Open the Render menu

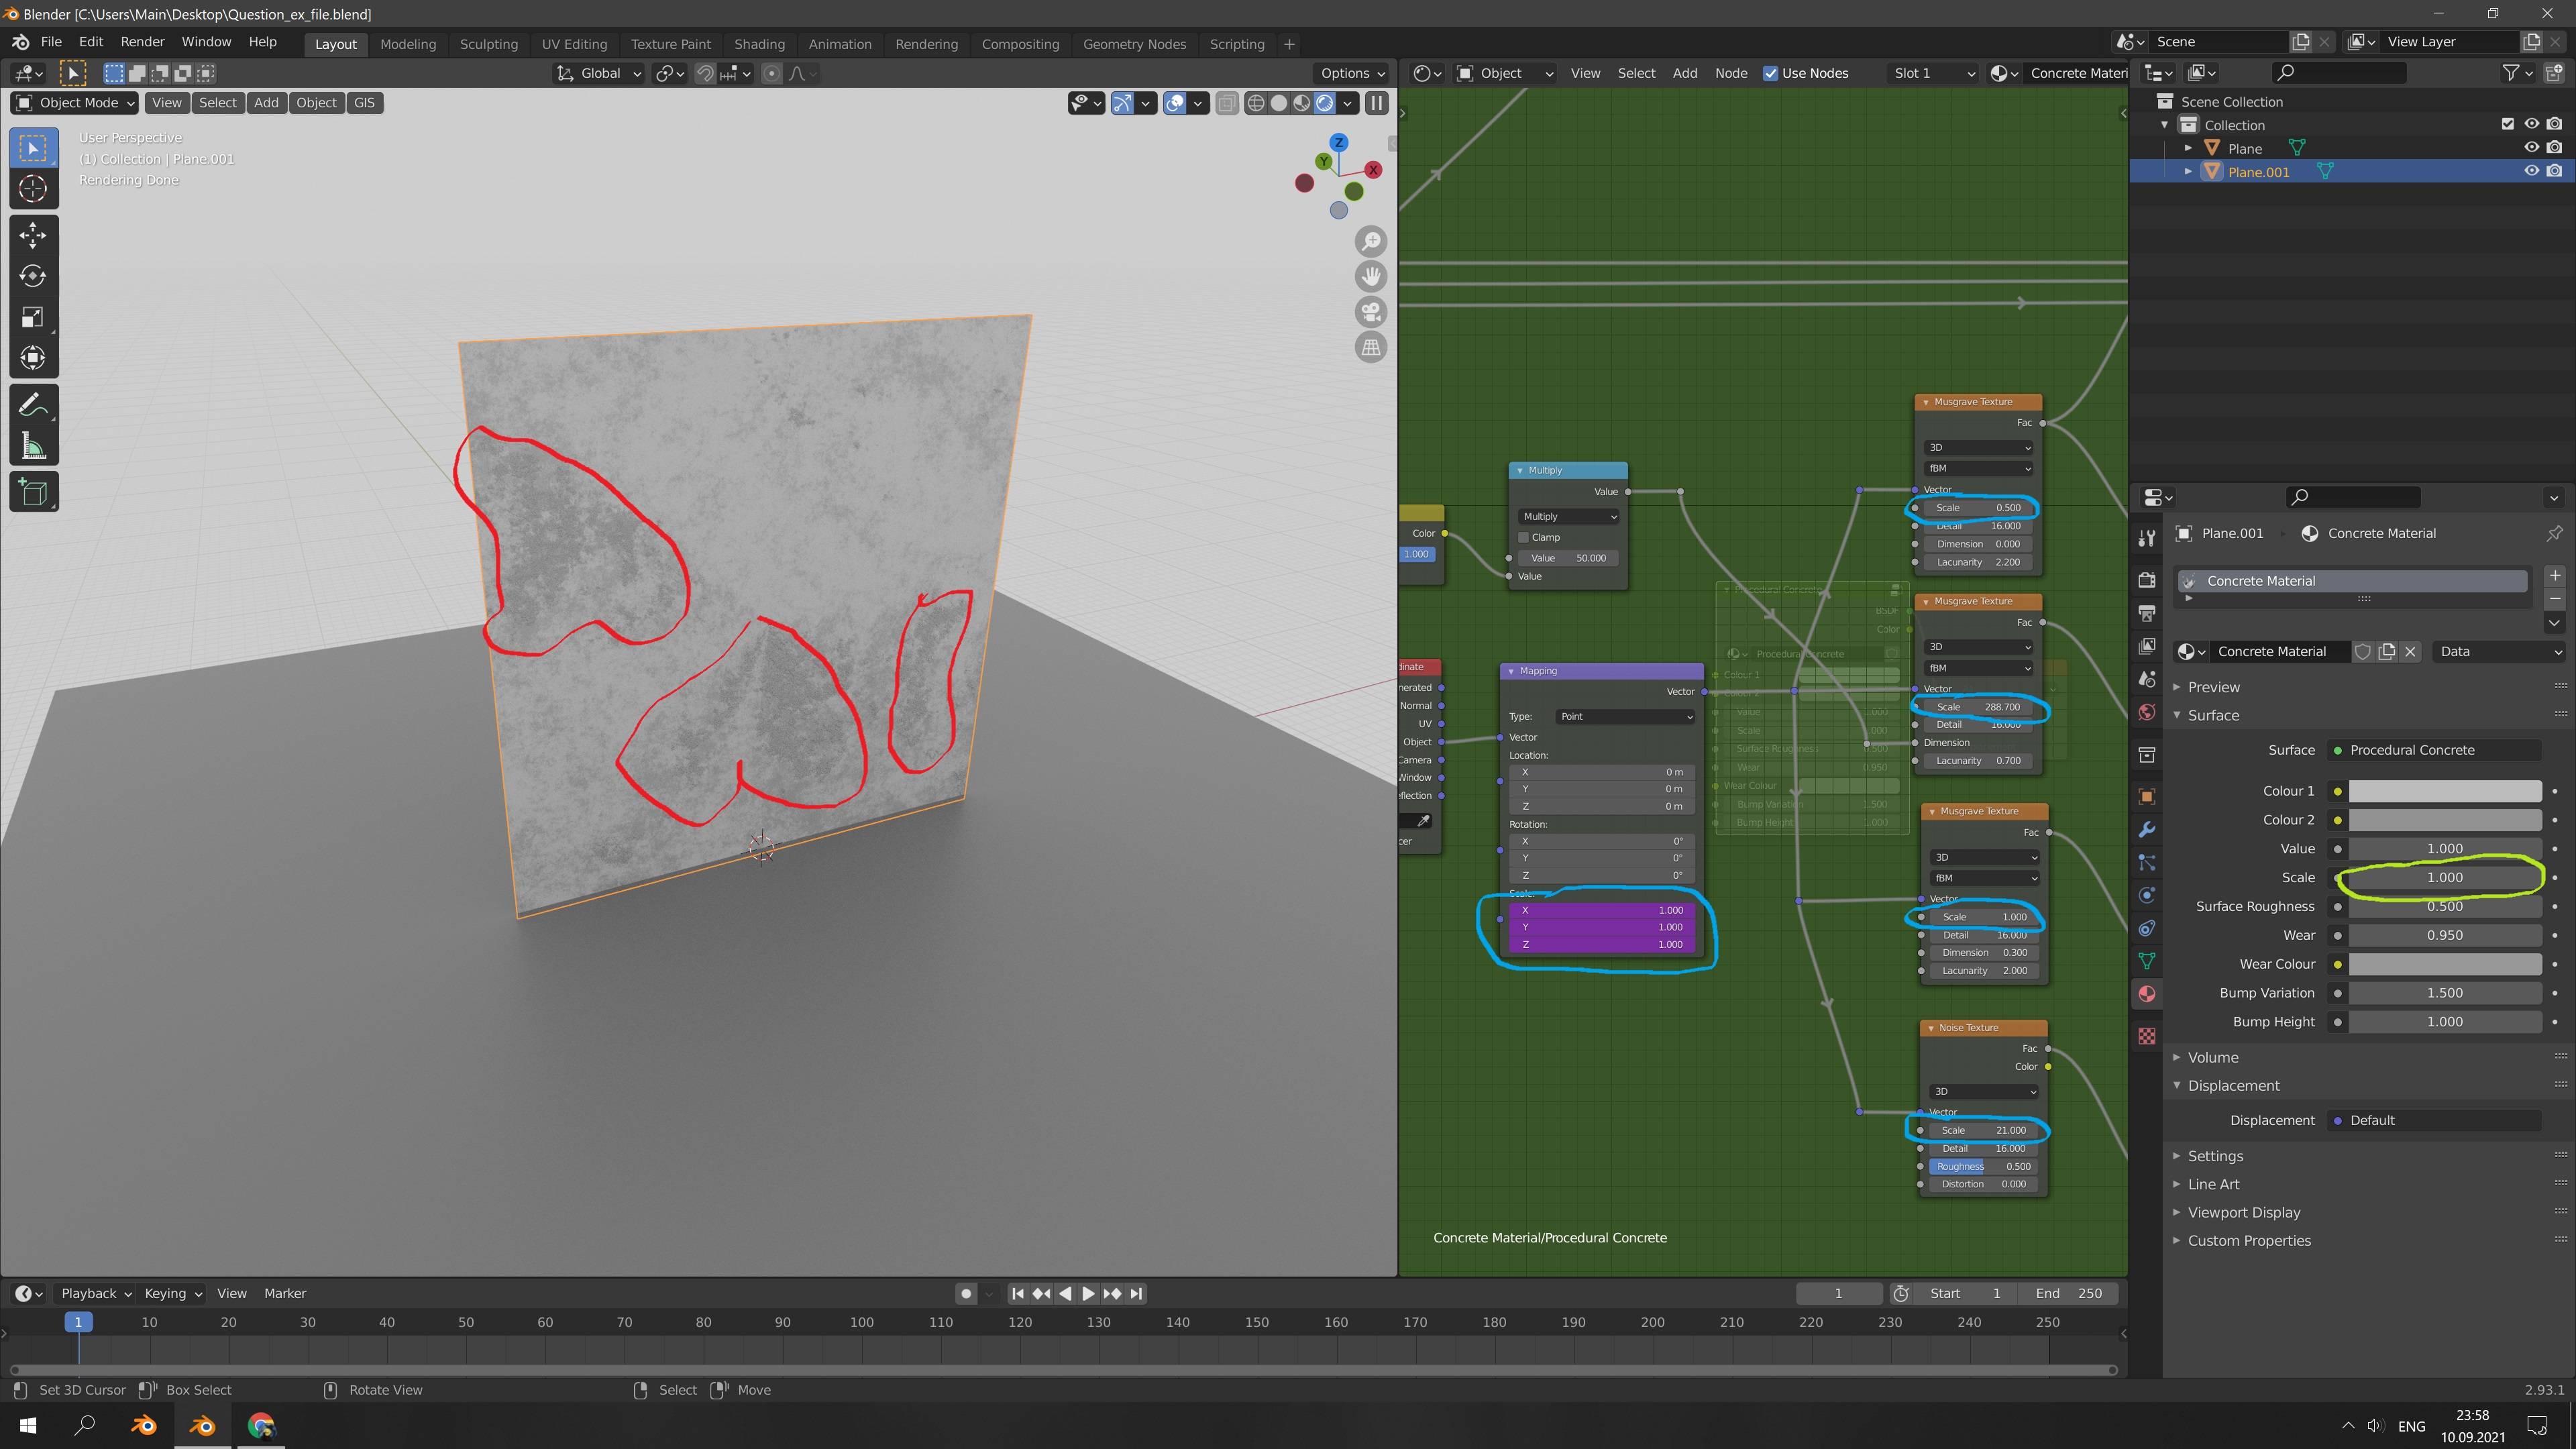(142, 42)
